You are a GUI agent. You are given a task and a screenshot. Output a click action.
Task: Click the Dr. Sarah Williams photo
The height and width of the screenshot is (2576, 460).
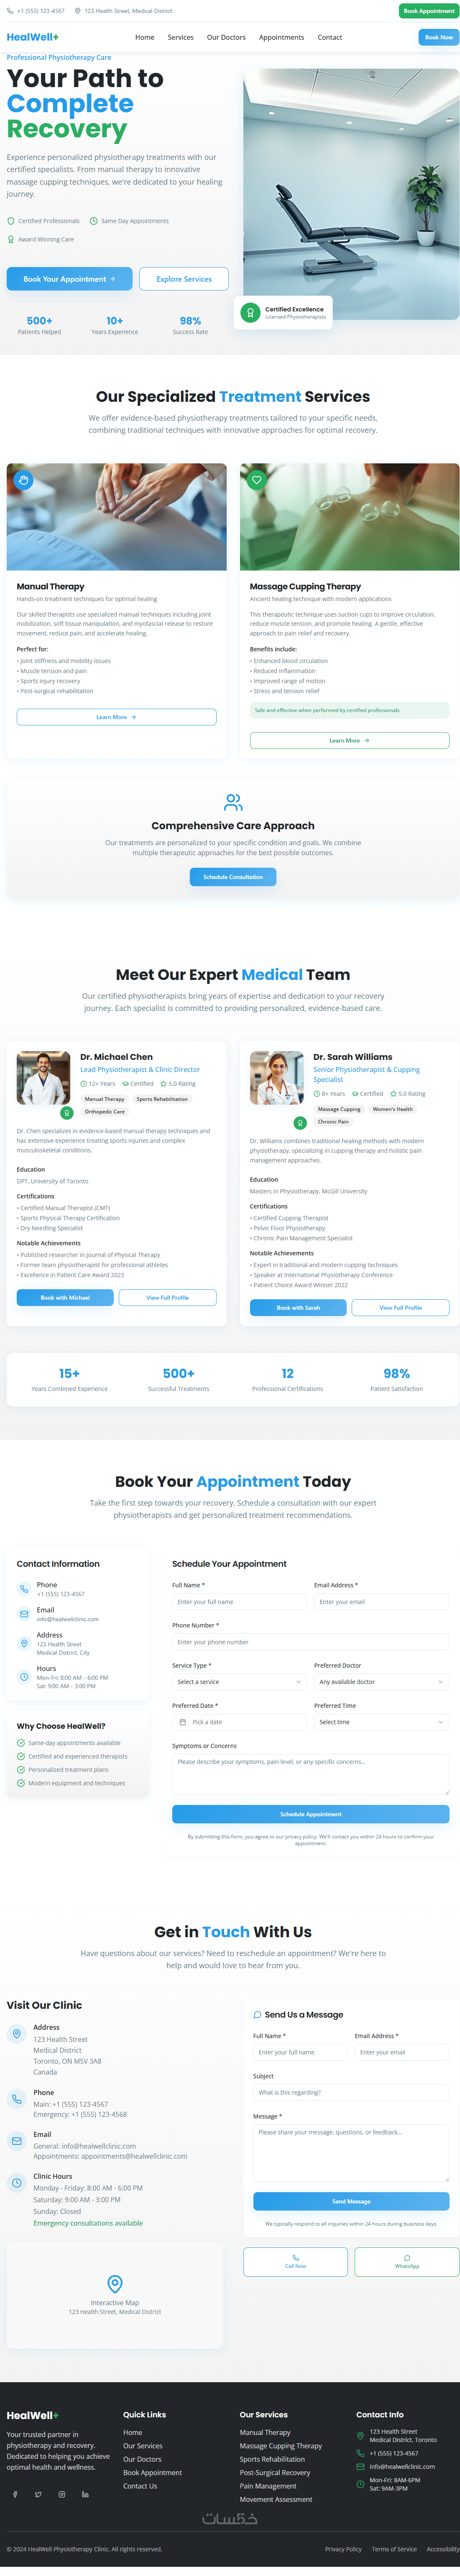pos(277,1077)
